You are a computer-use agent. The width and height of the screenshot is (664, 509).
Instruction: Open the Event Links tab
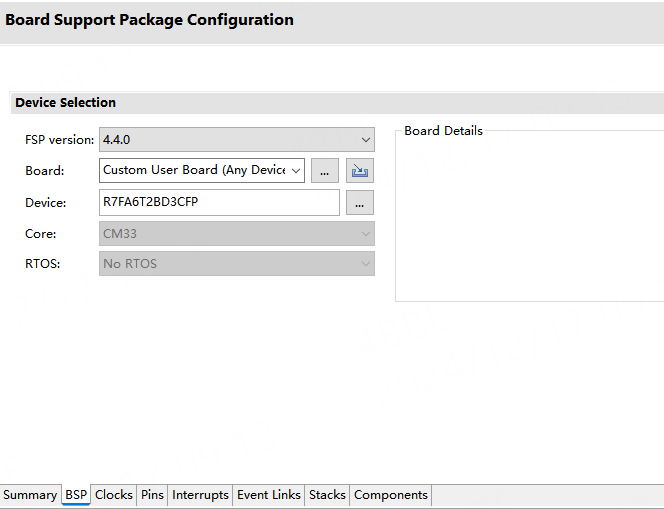pos(268,495)
